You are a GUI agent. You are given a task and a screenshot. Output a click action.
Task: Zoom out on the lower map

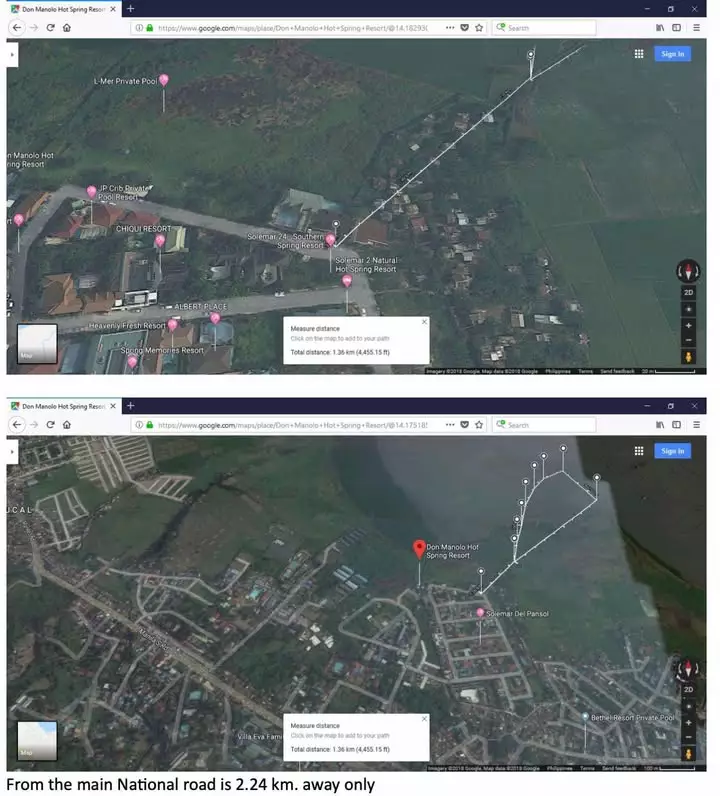coord(689,737)
